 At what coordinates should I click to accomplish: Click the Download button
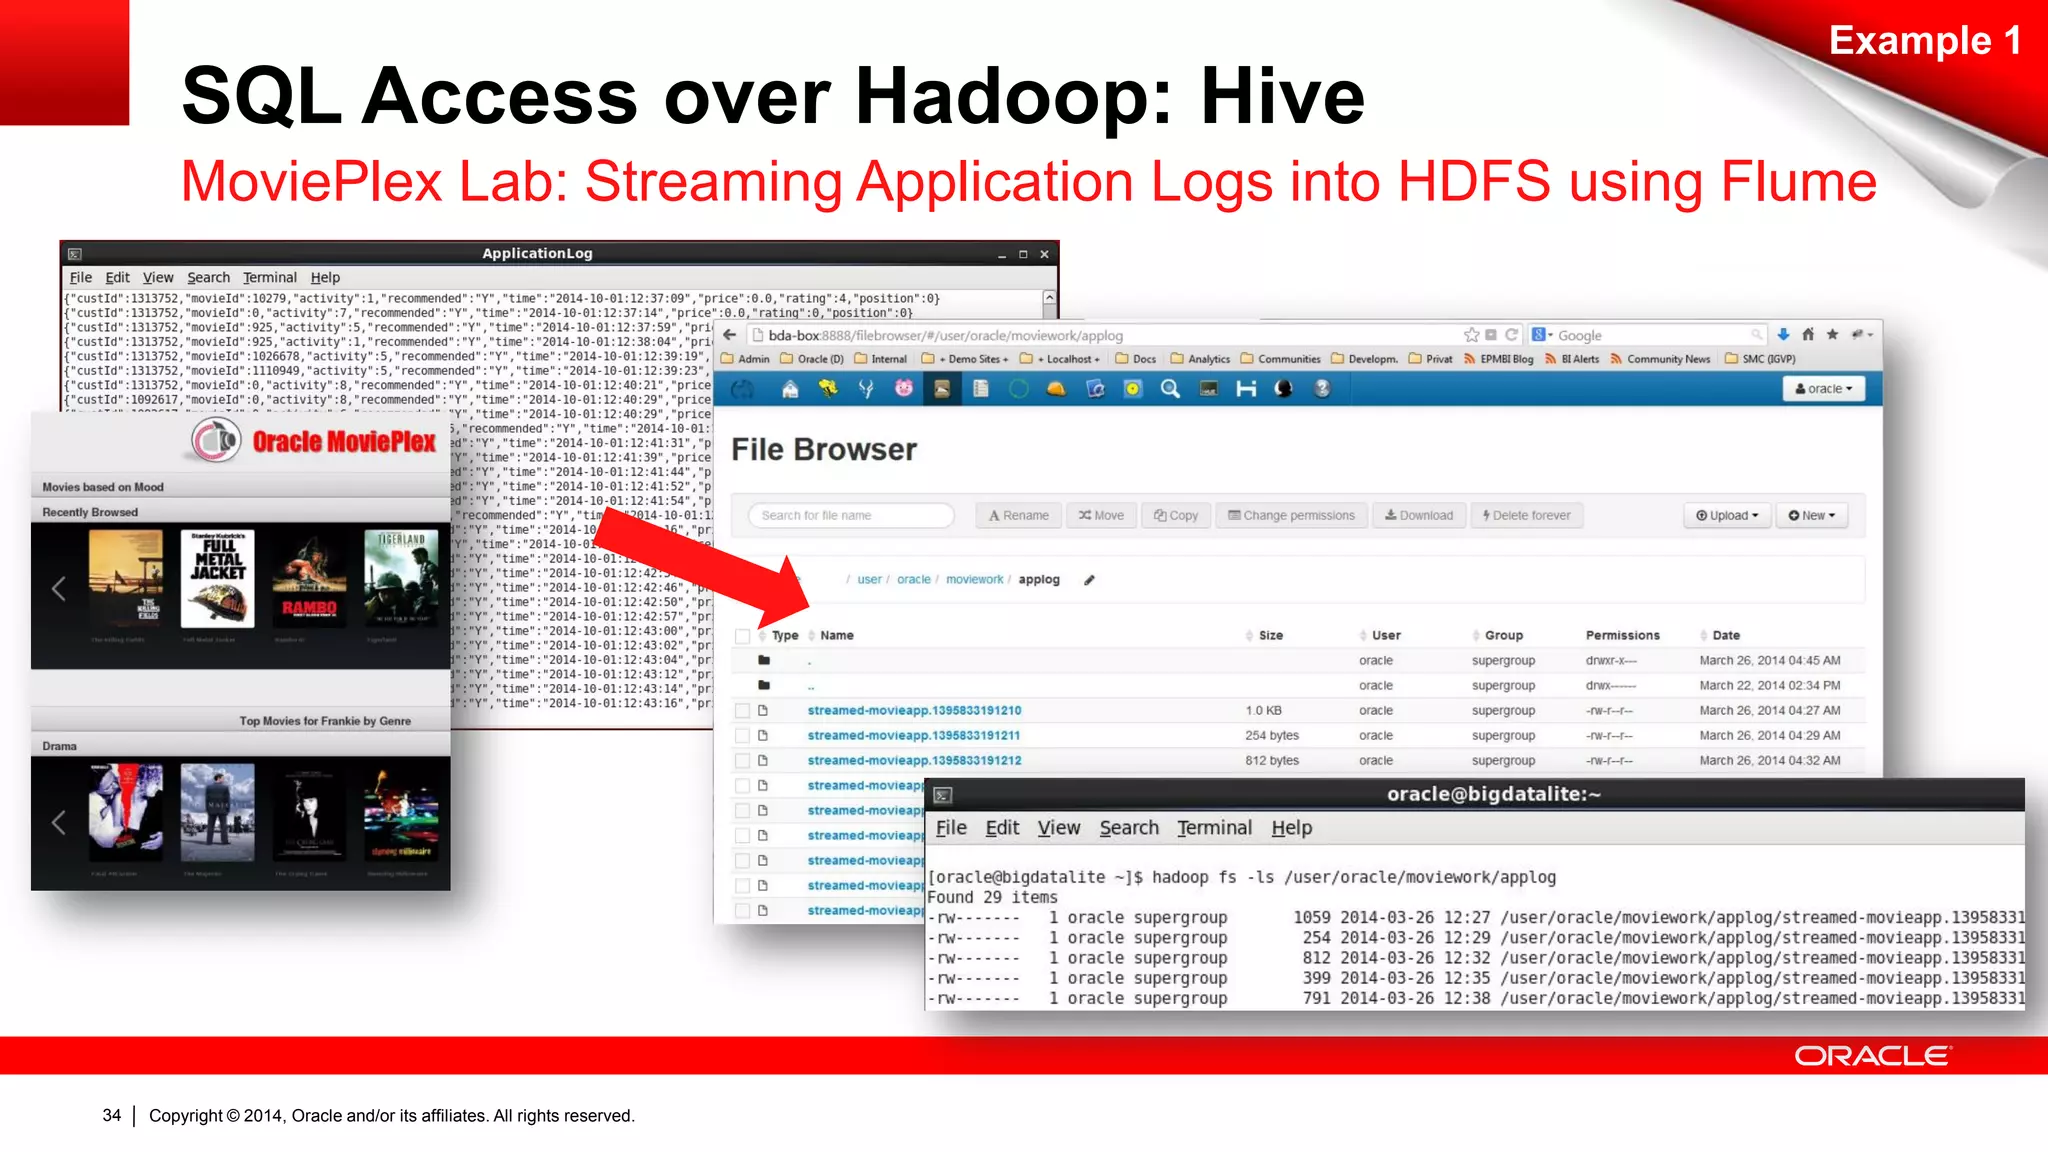tap(1419, 516)
